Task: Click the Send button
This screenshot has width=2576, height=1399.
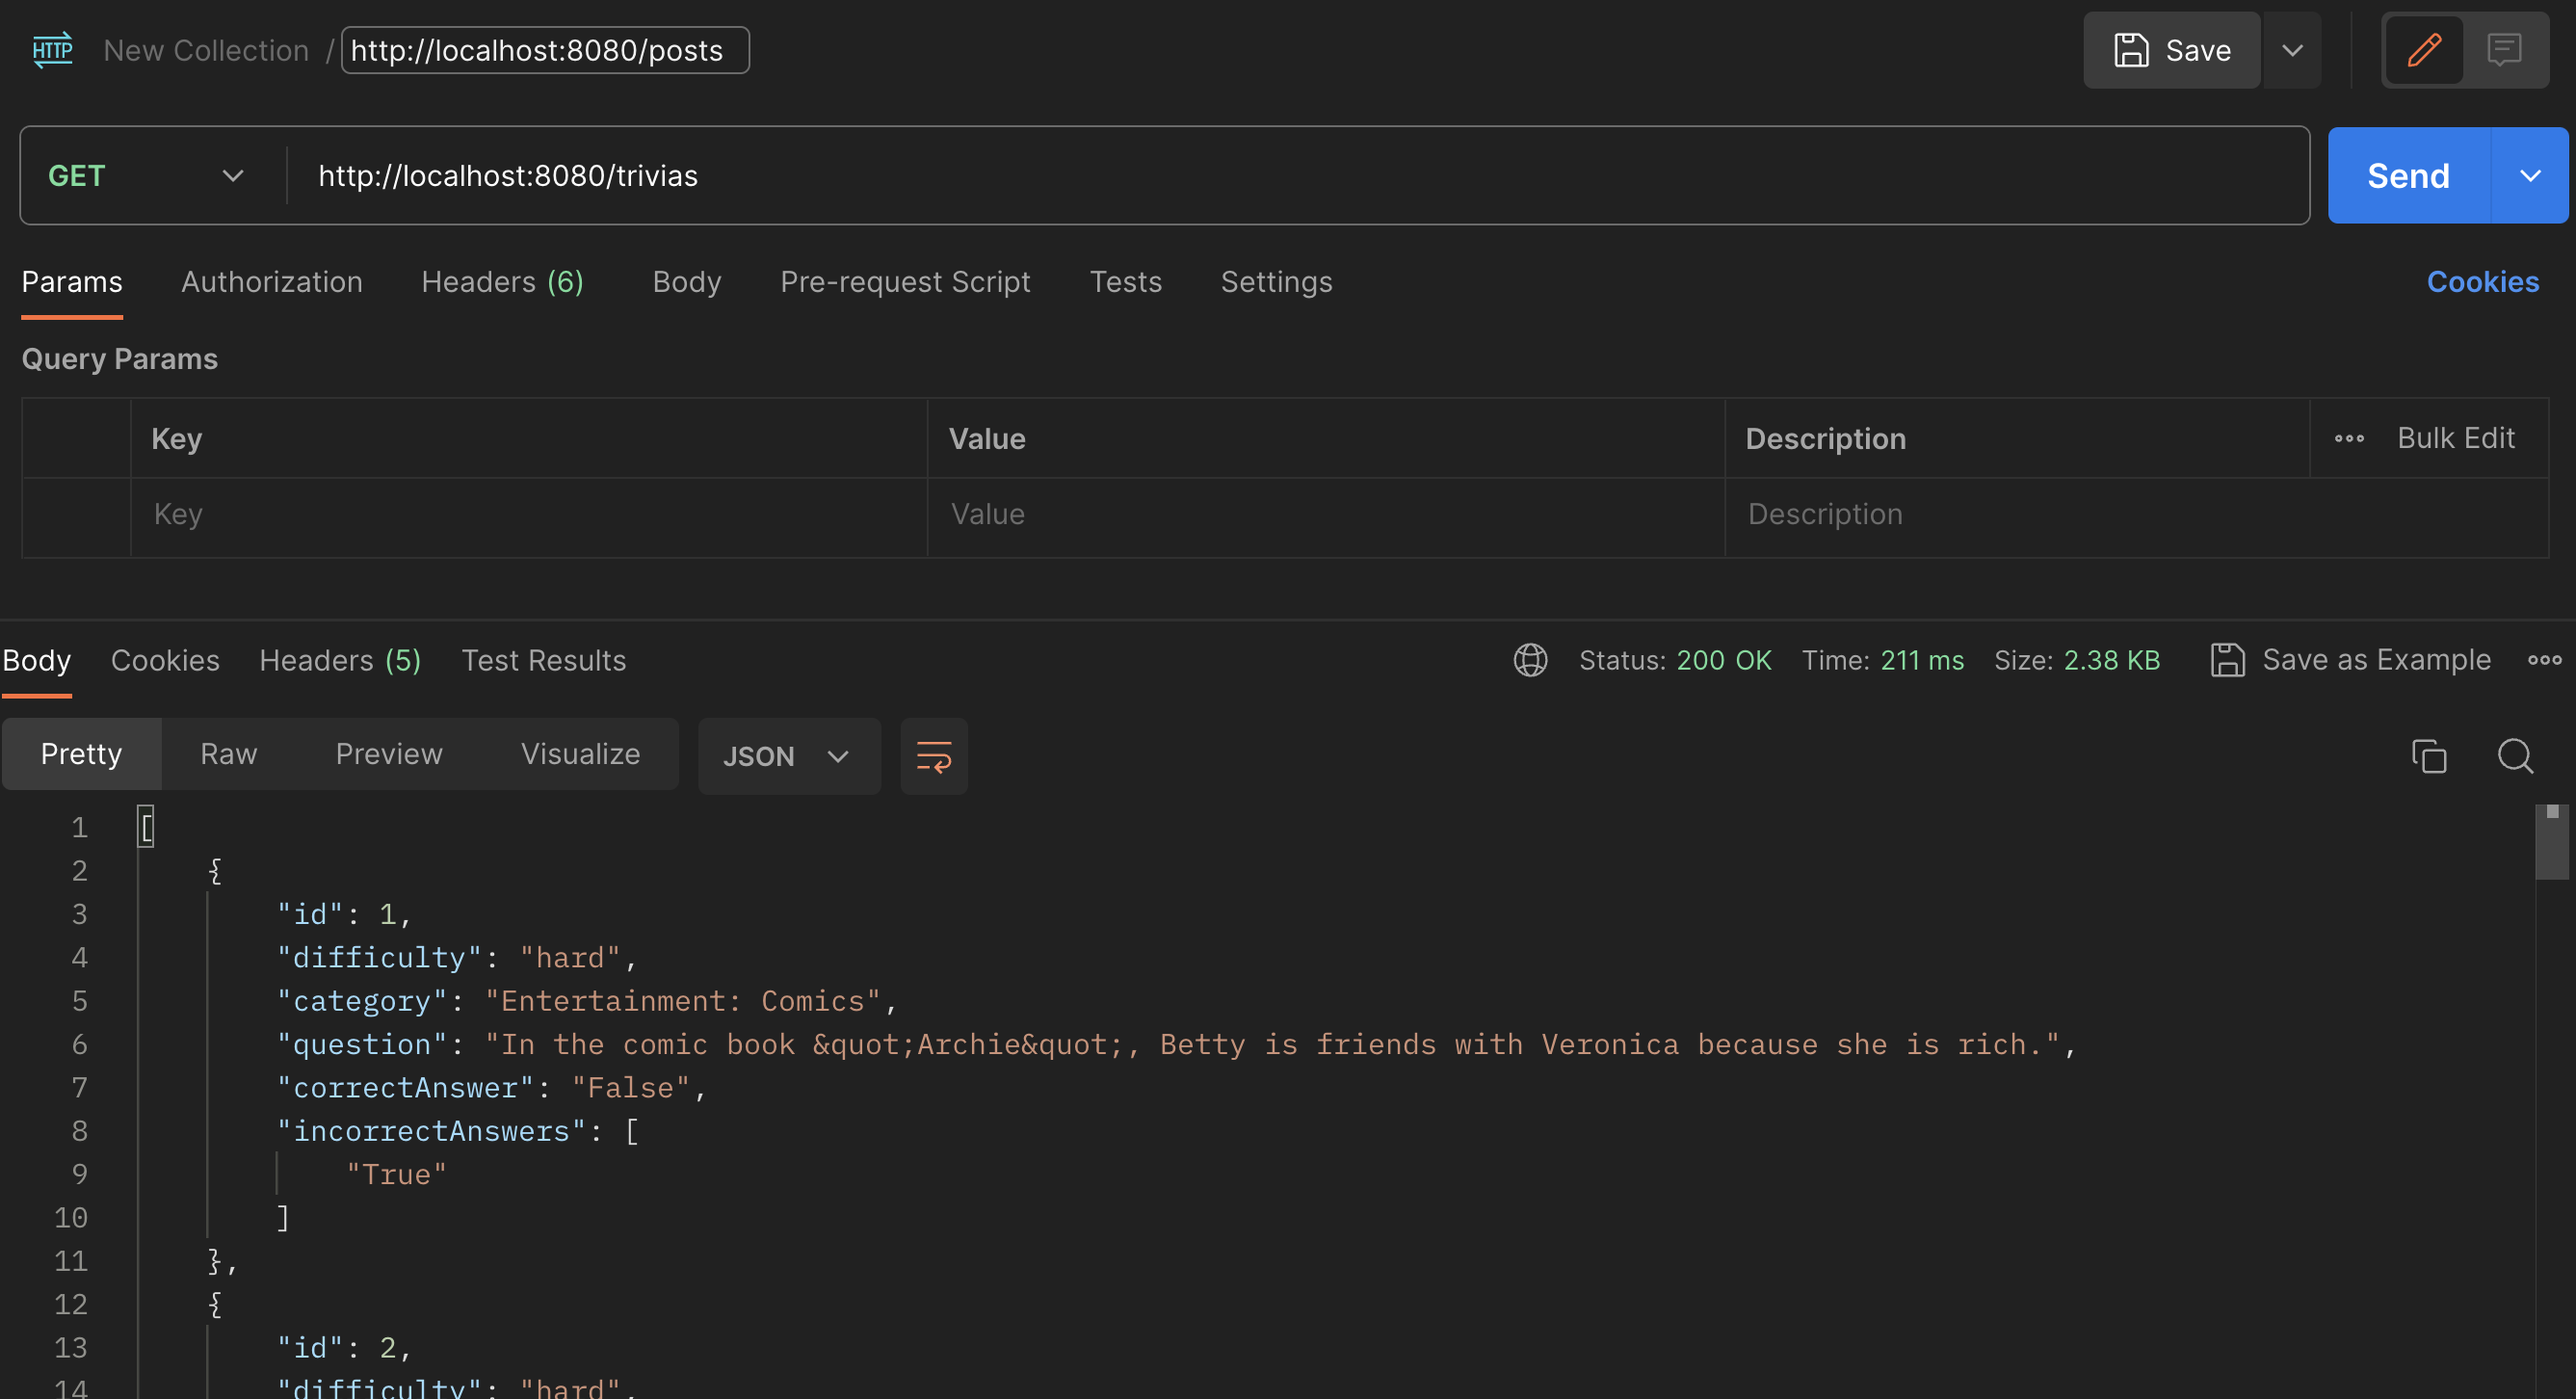Action: tap(2409, 174)
